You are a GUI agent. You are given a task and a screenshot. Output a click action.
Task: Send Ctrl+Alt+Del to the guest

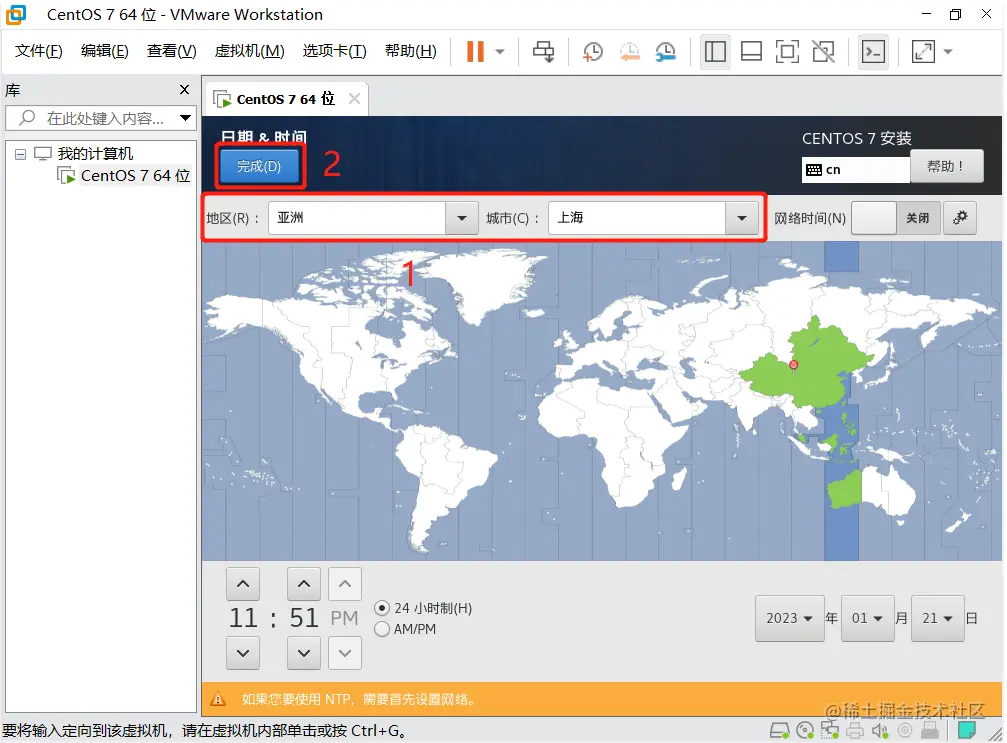543,51
